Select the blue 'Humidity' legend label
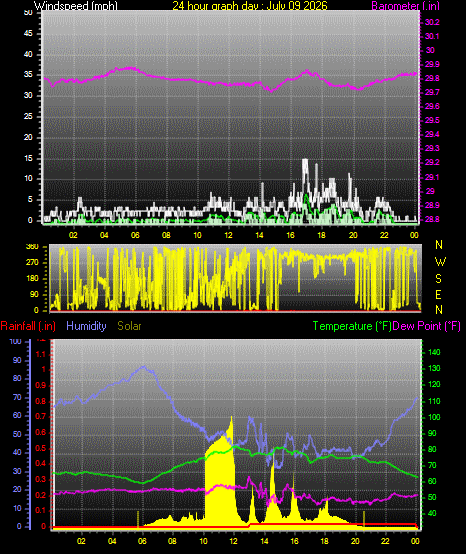 coord(86,326)
